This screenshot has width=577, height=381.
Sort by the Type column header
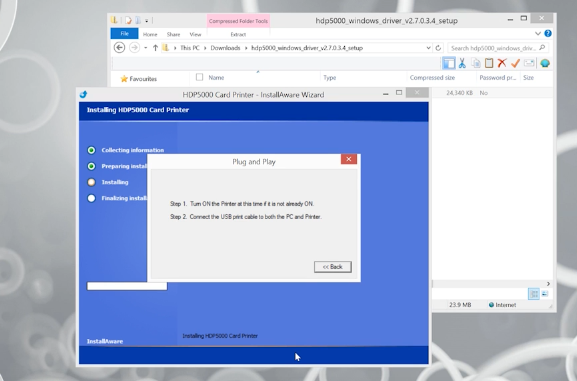tap(330, 77)
